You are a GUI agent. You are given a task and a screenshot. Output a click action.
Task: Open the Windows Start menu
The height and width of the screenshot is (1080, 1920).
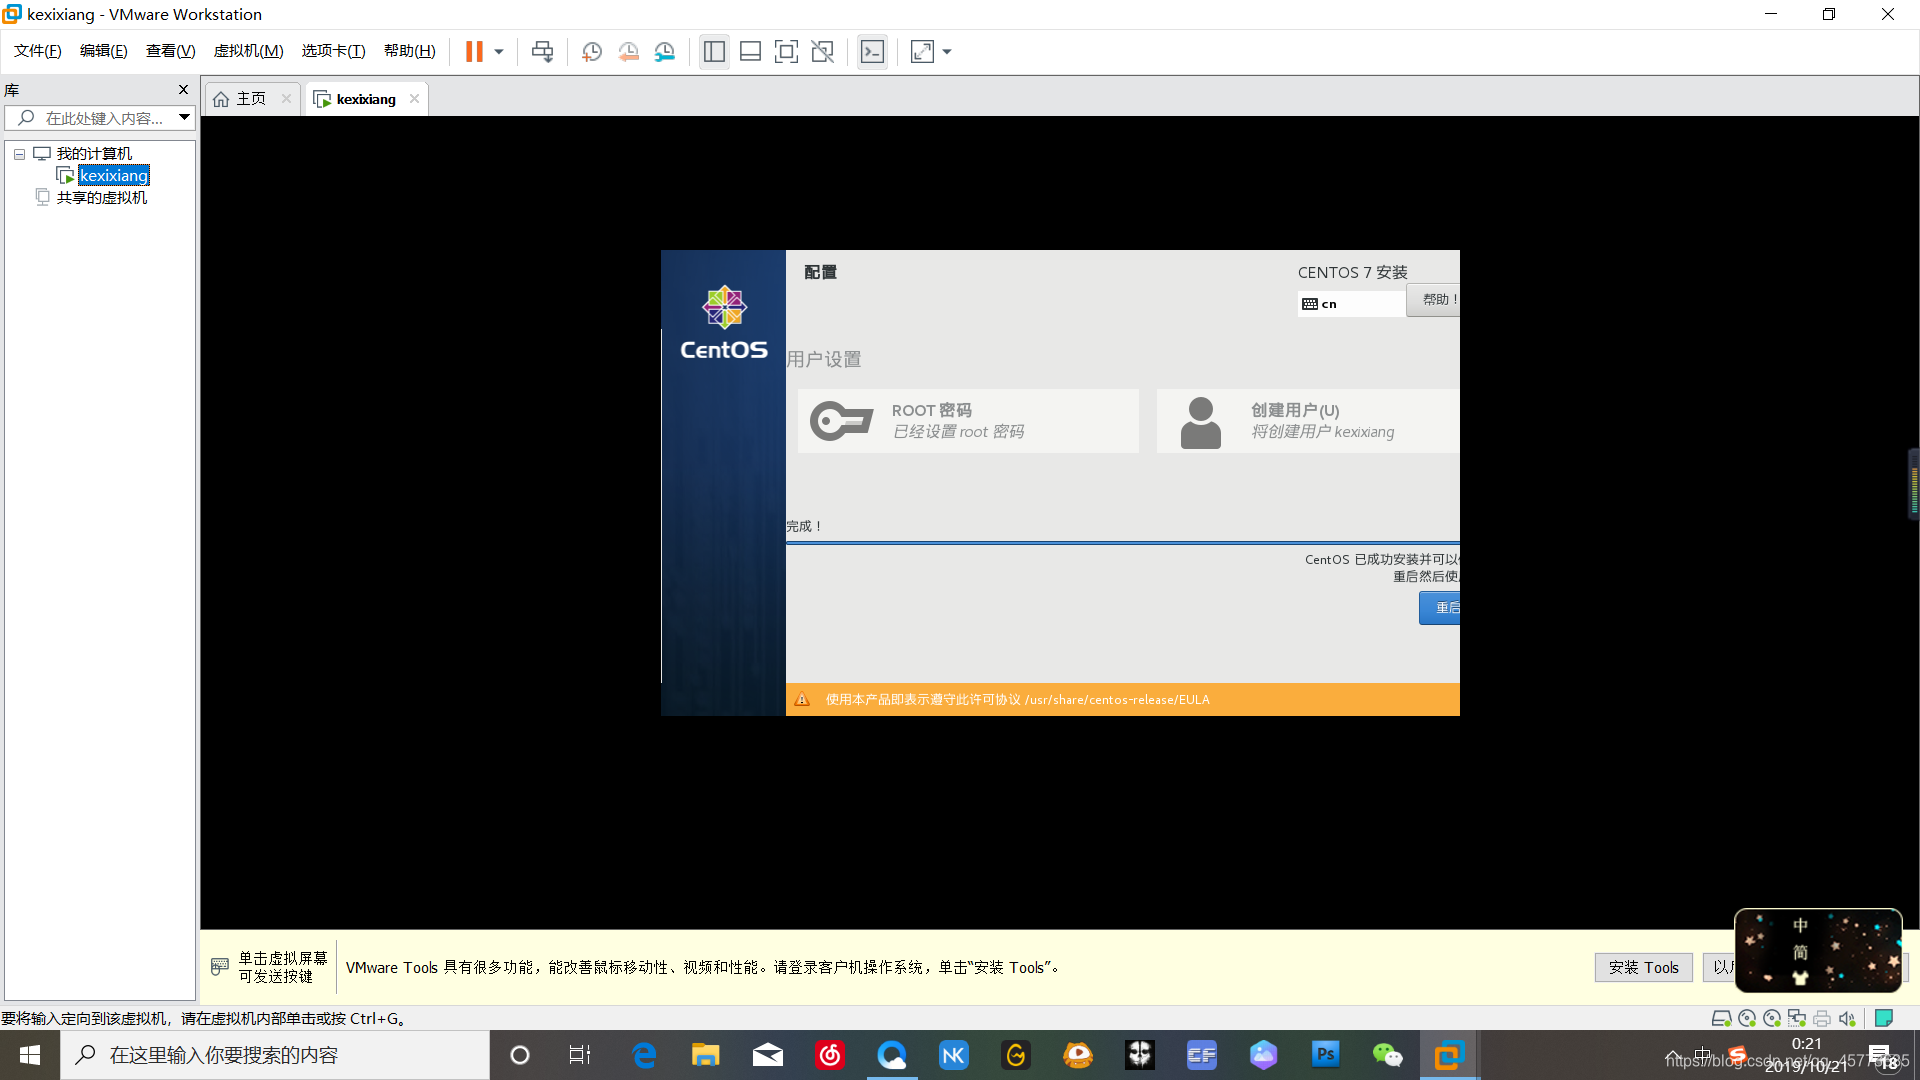(30, 1055)
